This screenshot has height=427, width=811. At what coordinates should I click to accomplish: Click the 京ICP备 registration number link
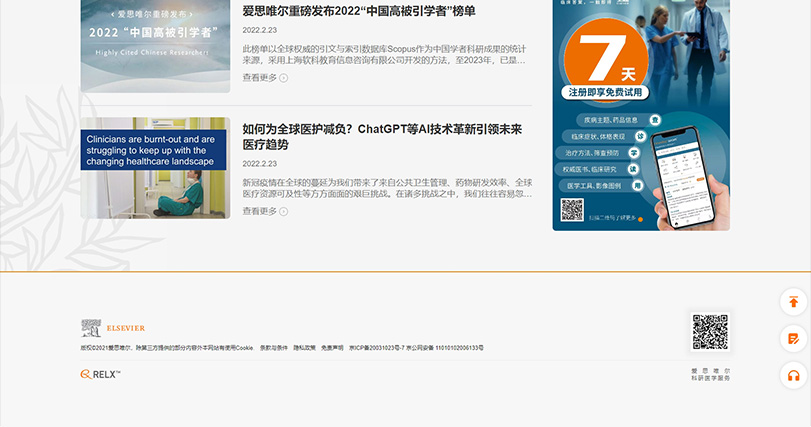point(377,348)
